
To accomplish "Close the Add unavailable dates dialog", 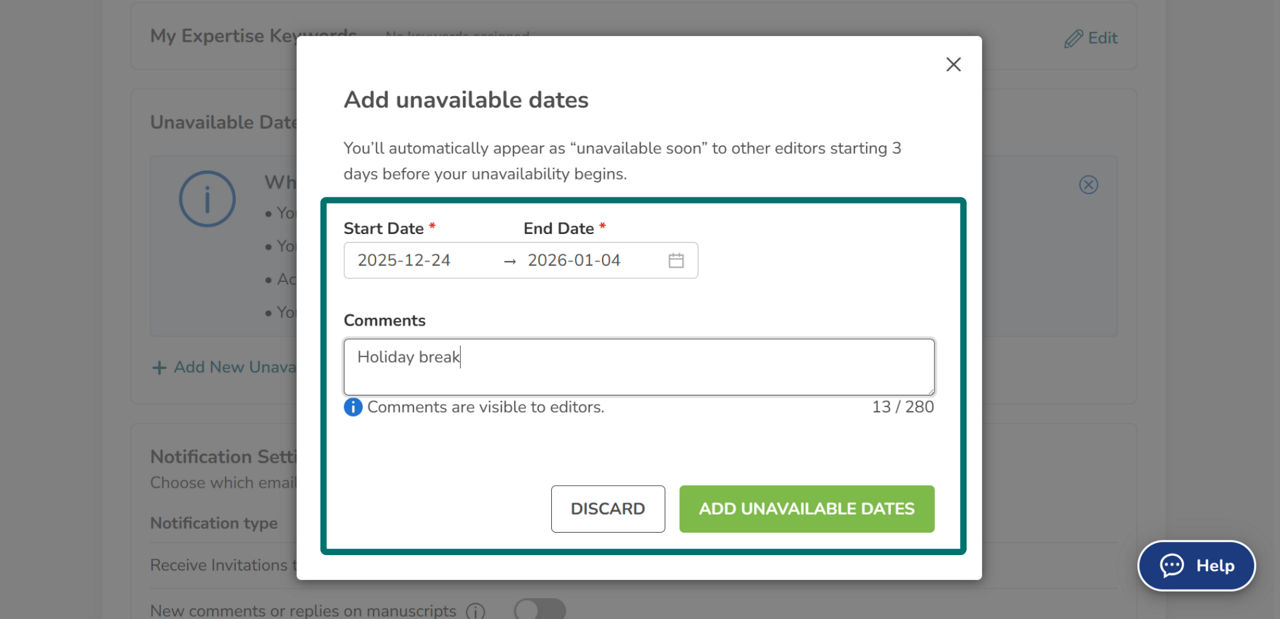I will coord(953,64).
